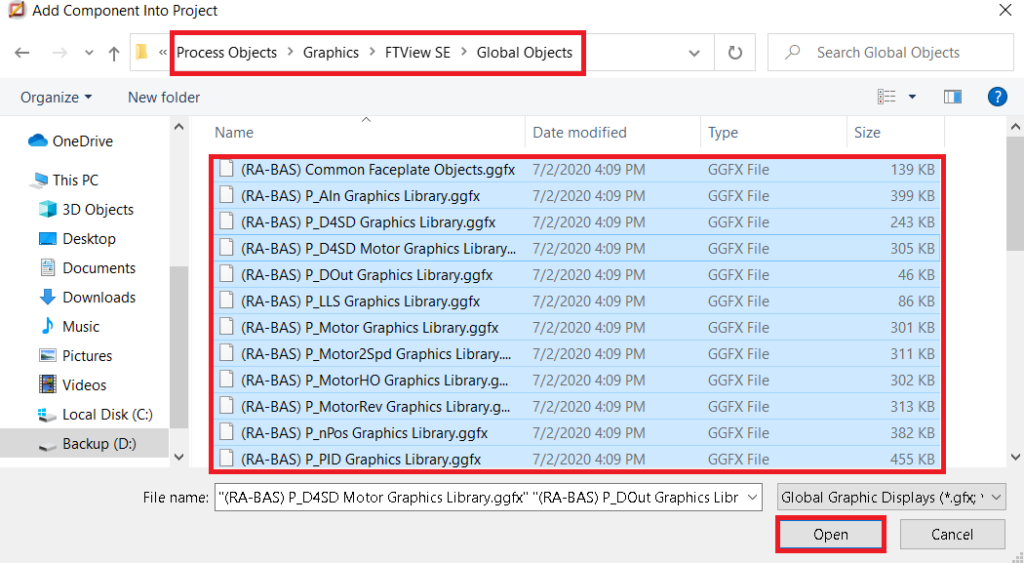Open Help with the question mark icon

997,97
